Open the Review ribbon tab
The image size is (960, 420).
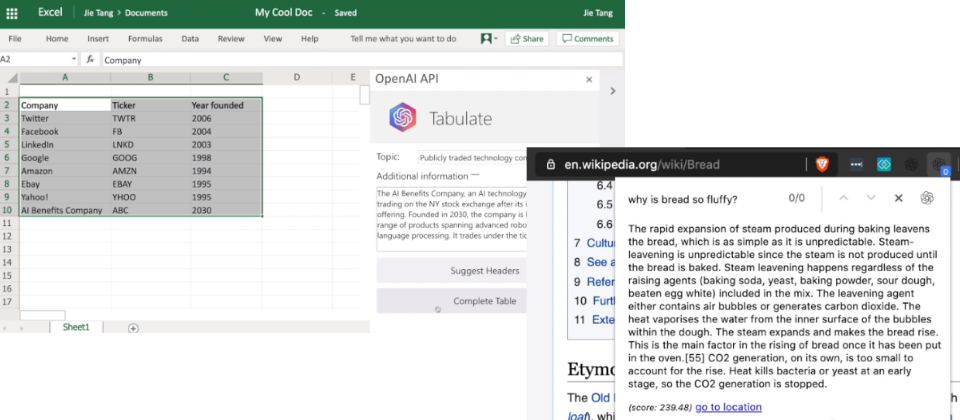coord(231,39)
